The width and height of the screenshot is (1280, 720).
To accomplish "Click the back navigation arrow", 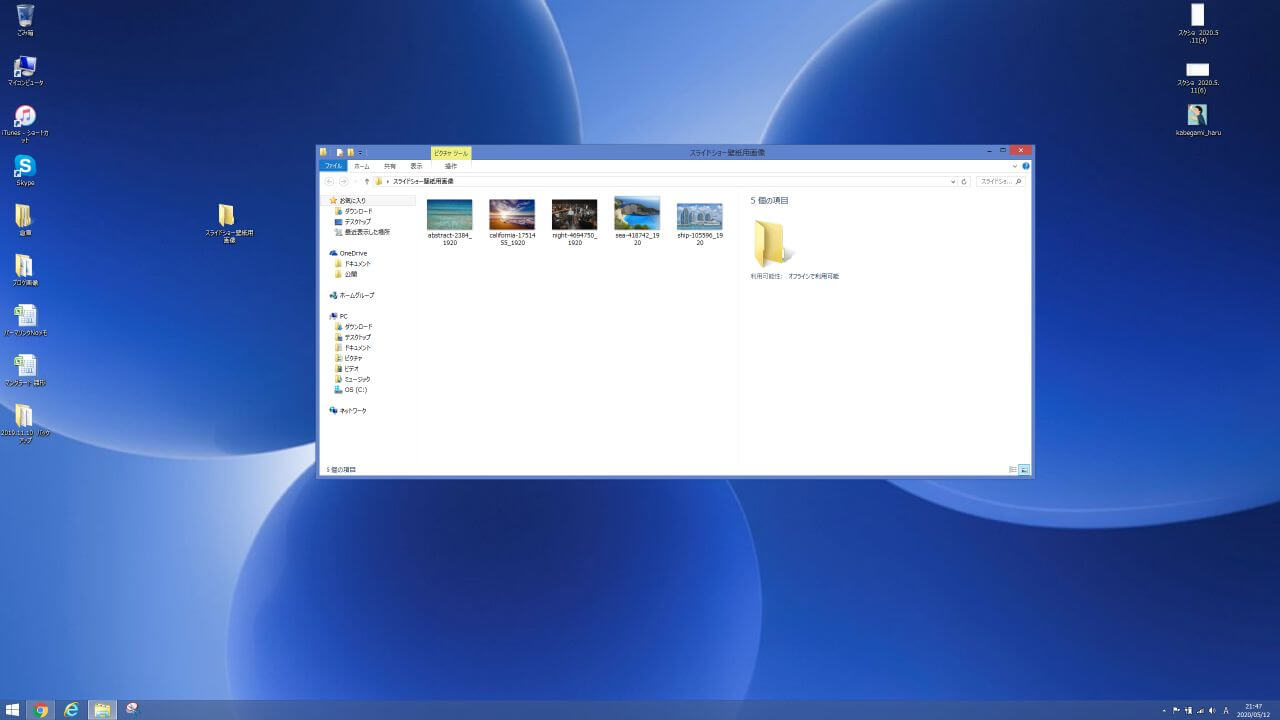I will (328, 181).
